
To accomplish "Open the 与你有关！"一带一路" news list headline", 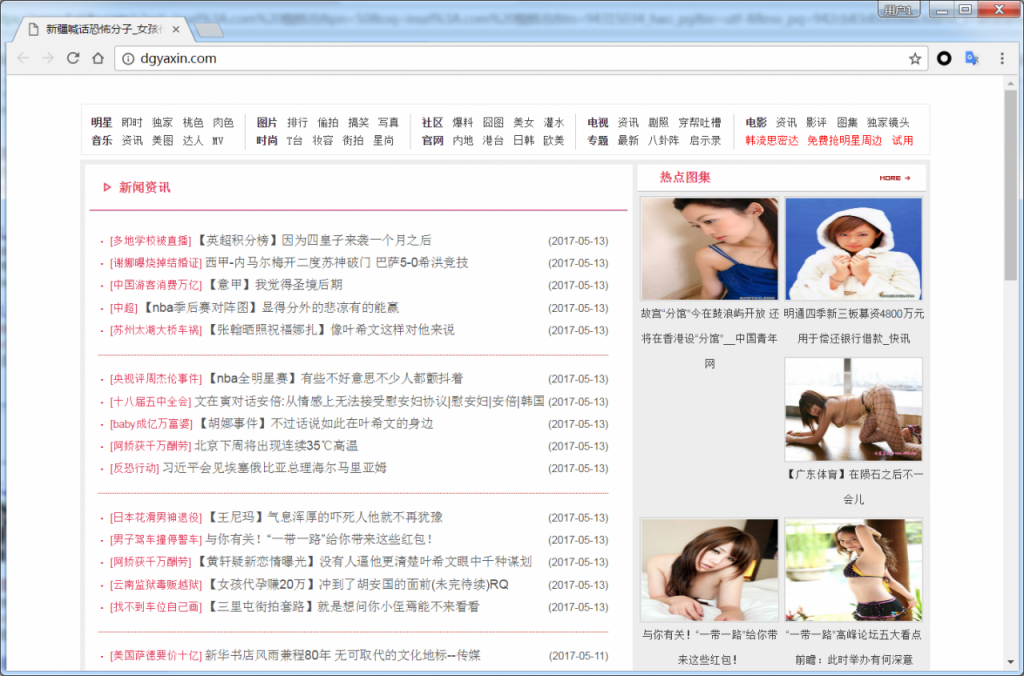I will click(x=319, y=539).
